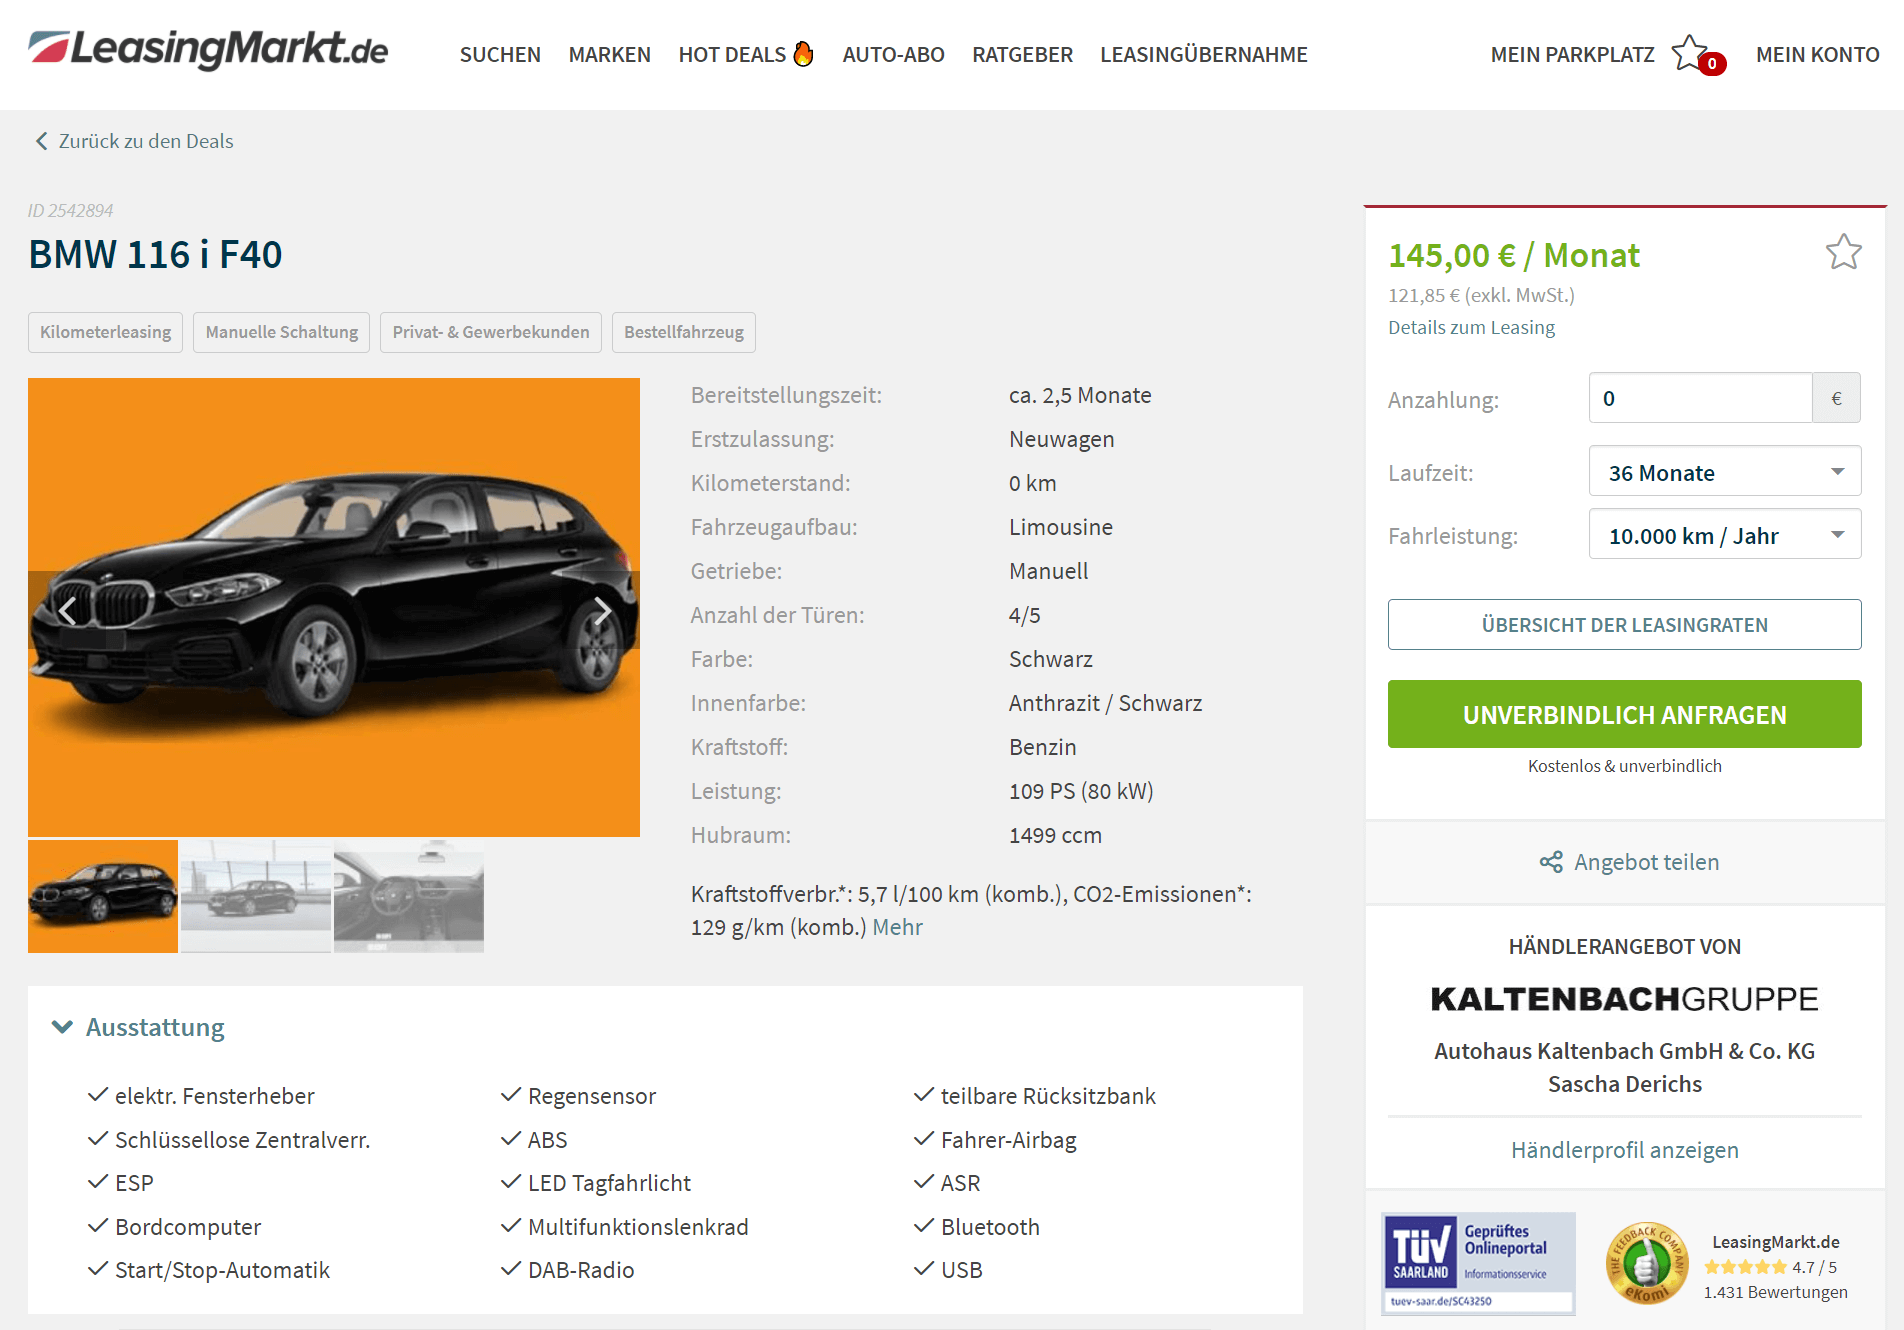The width and height of the screenshot is (1904, 1330).
Task: Click 'Anthrazit / Schwarz' value
Action: 1105,703
